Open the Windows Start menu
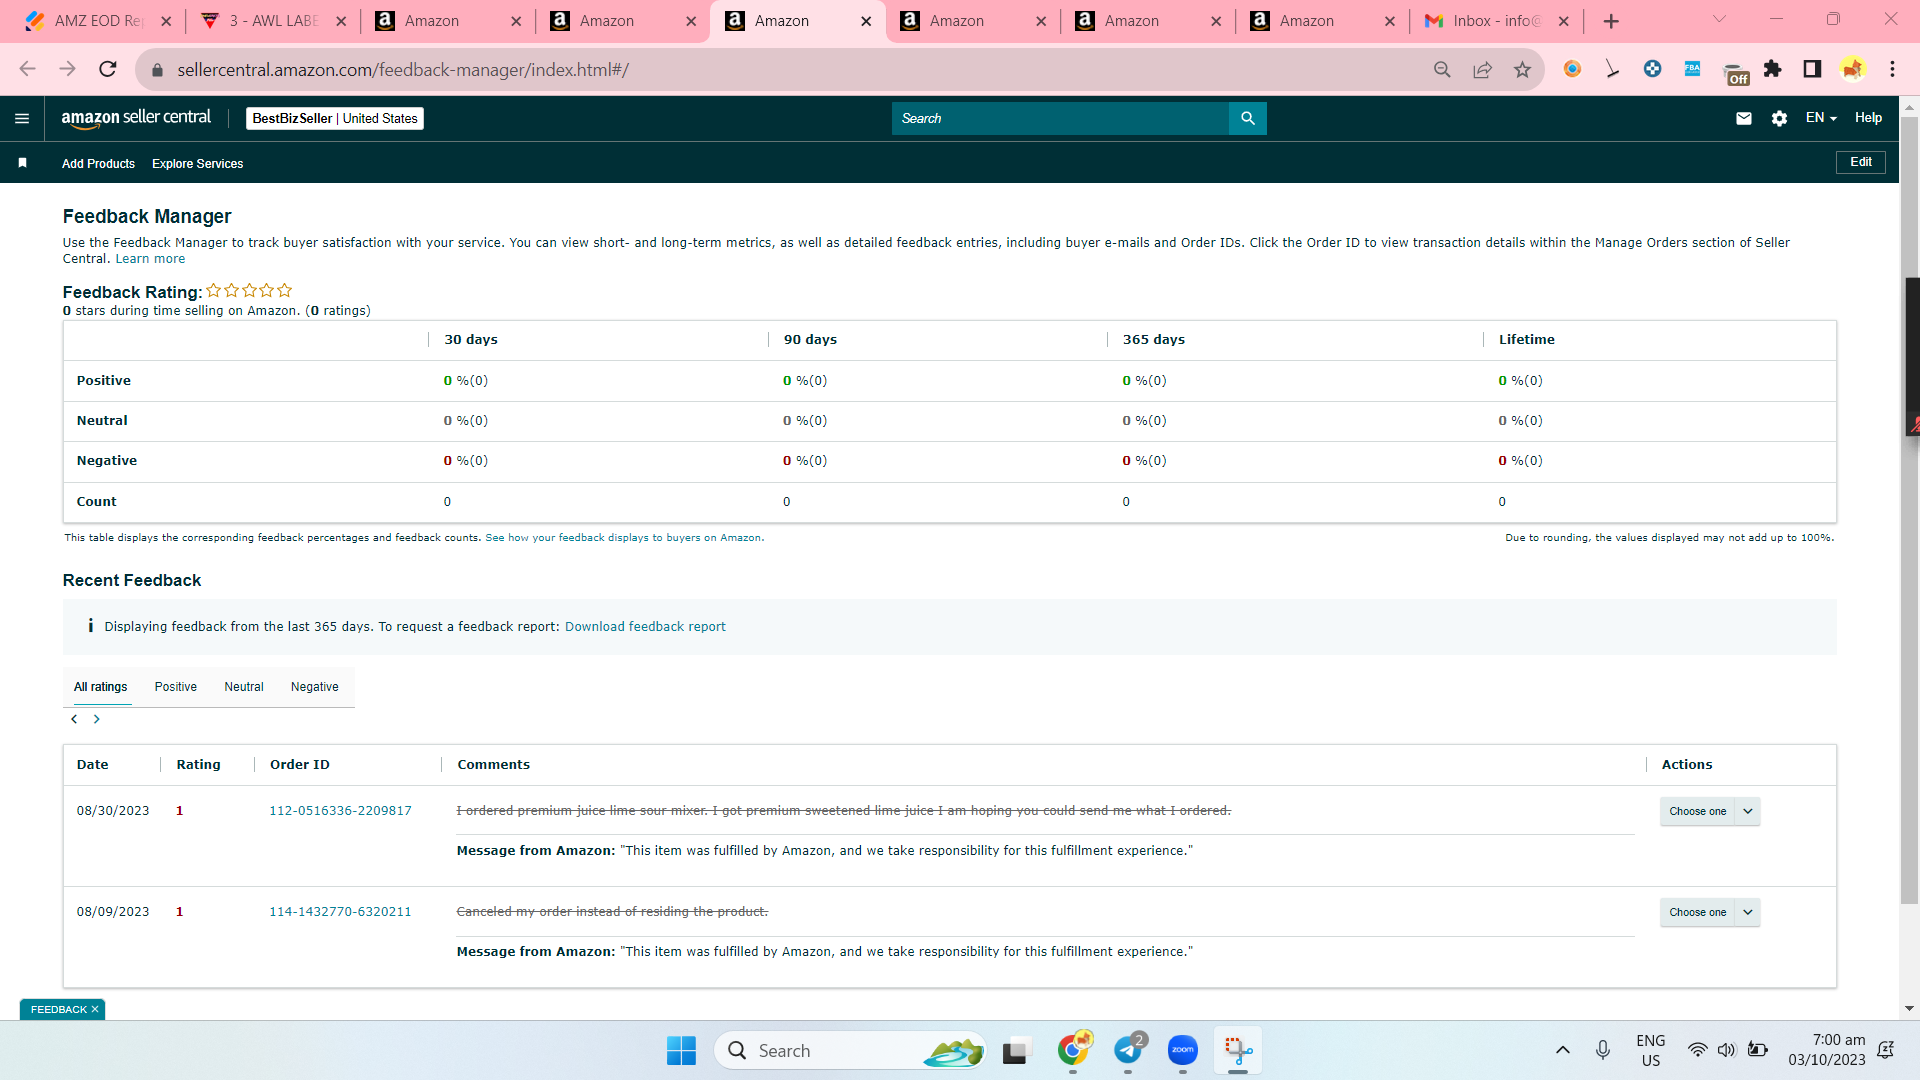Viewport: 1920px width, 1080px height. [681, 1050]
